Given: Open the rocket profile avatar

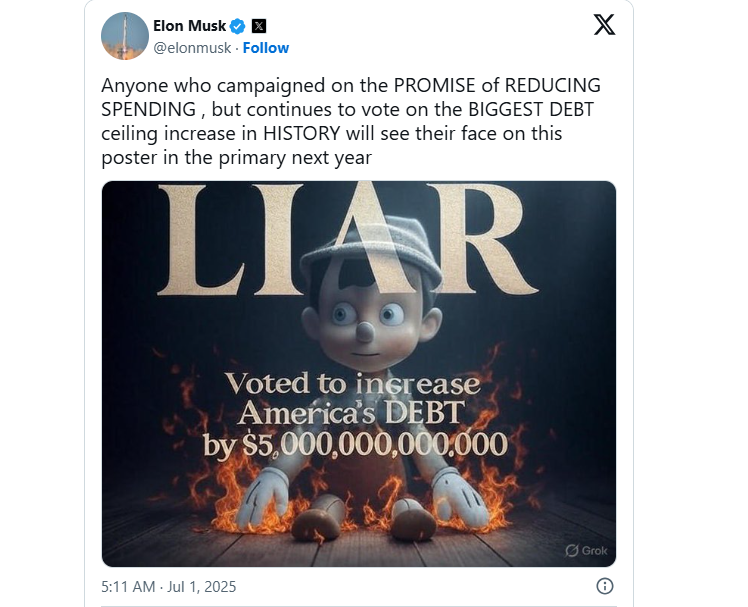Looking at the screenshot, I should (125, 36).
